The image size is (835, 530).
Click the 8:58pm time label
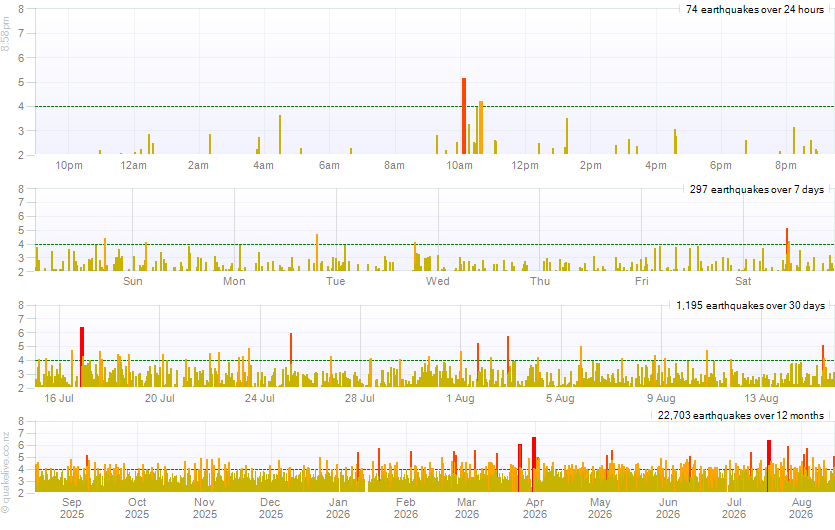[5, 34]
